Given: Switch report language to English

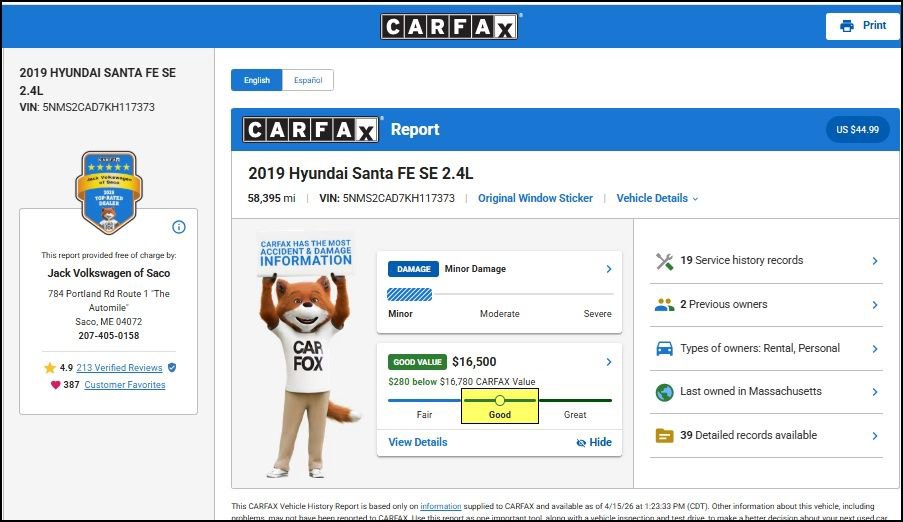Looking at the screenshot, I should click(x=257, y=80).
